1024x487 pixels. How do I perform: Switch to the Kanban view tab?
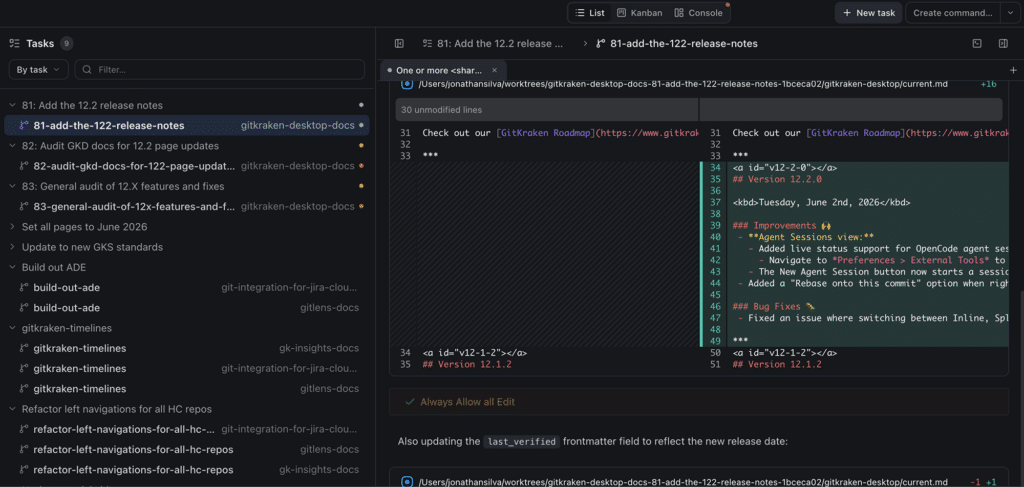(x=639, y=12)
